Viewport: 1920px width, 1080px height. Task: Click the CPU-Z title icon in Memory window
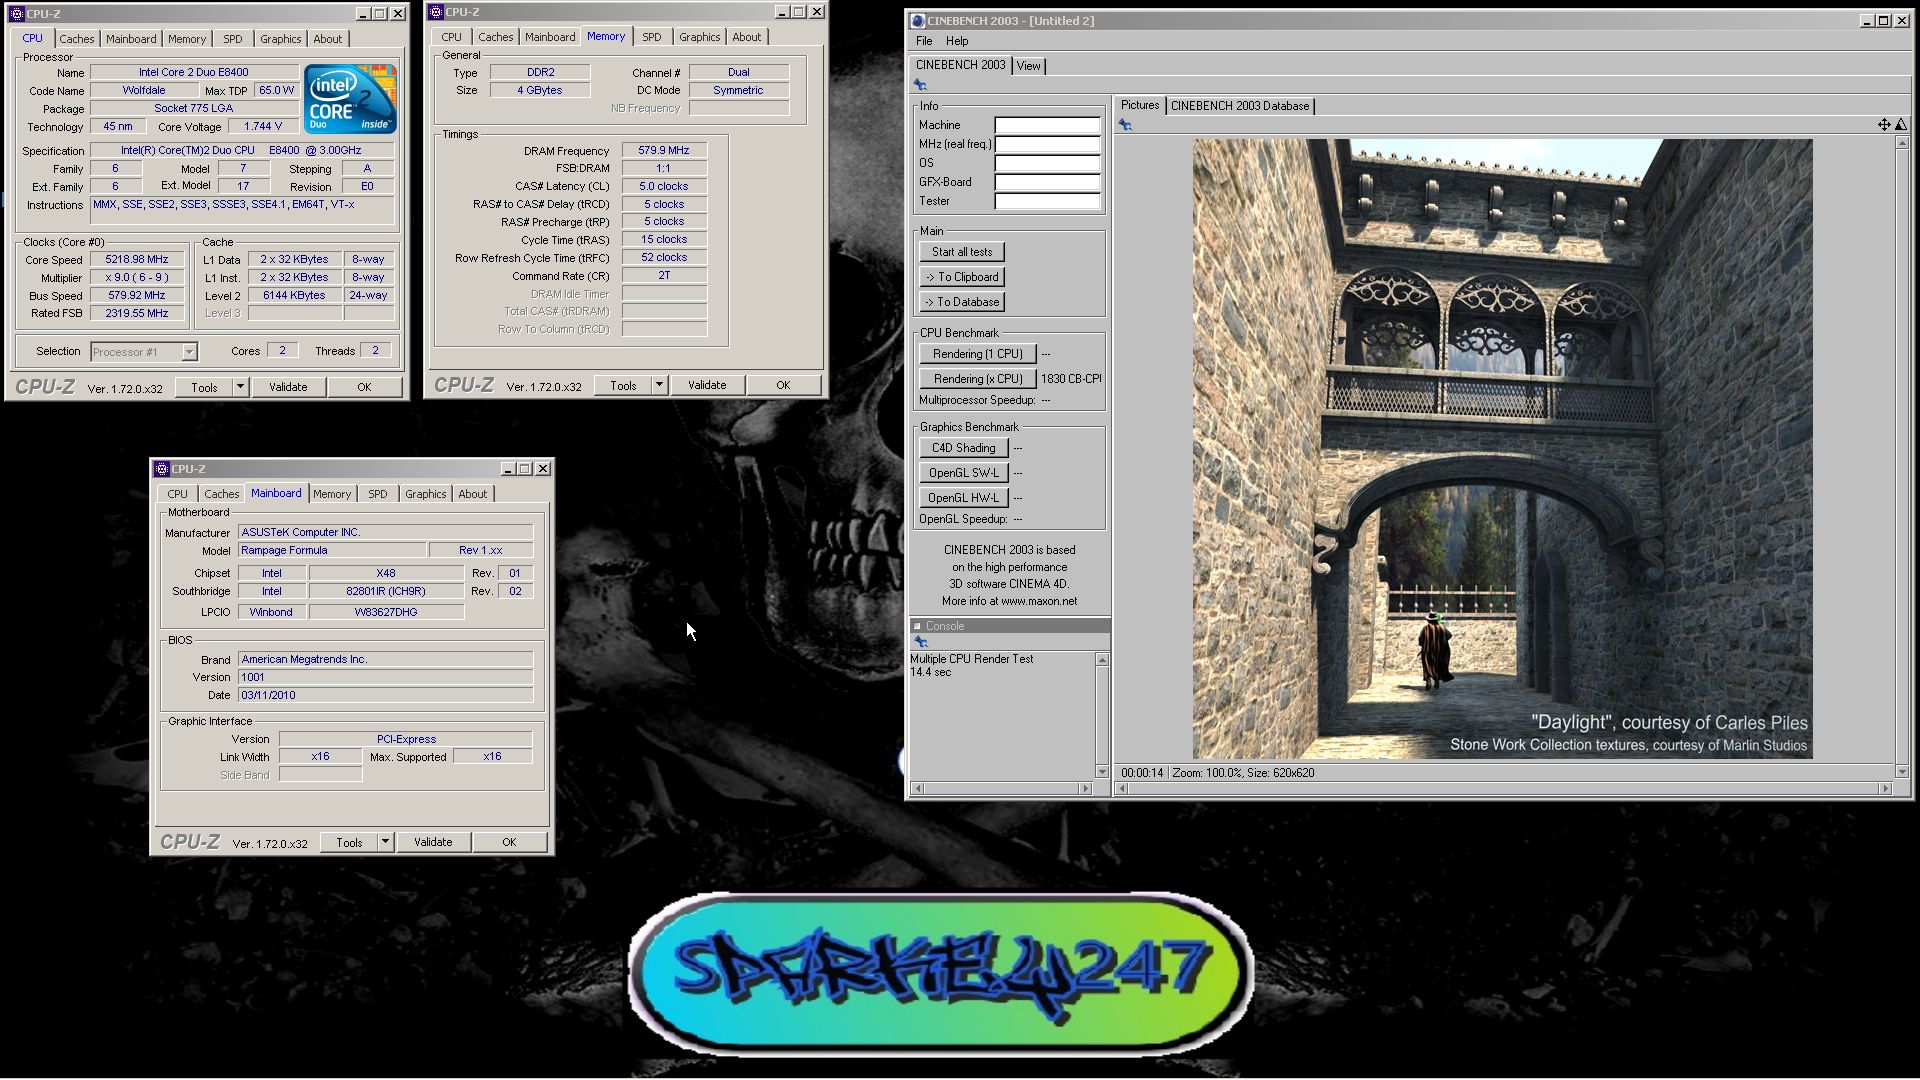click(x=436, y=12)
